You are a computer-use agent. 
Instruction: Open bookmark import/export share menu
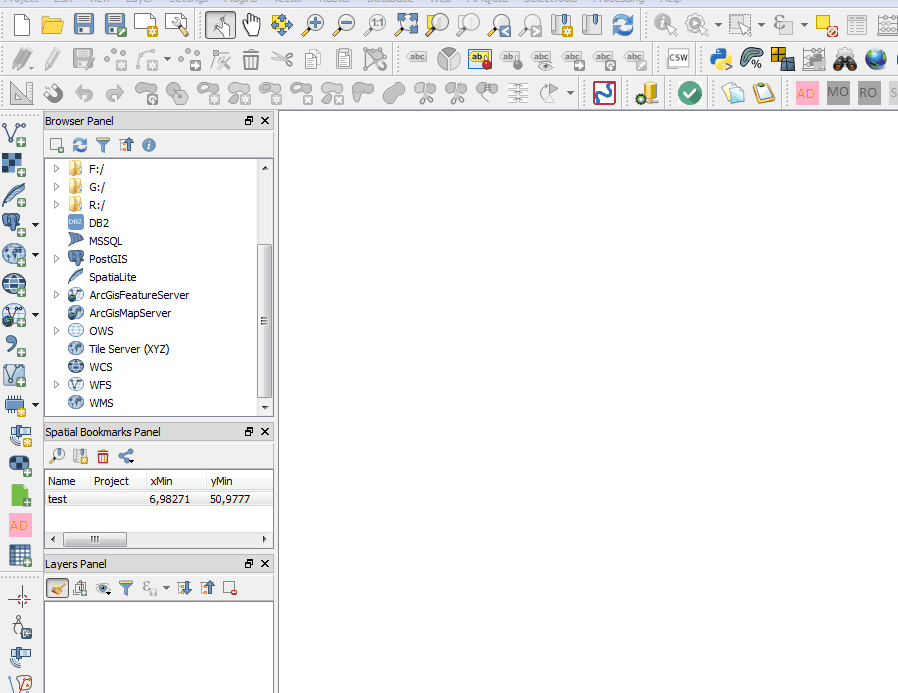(126, 456)
